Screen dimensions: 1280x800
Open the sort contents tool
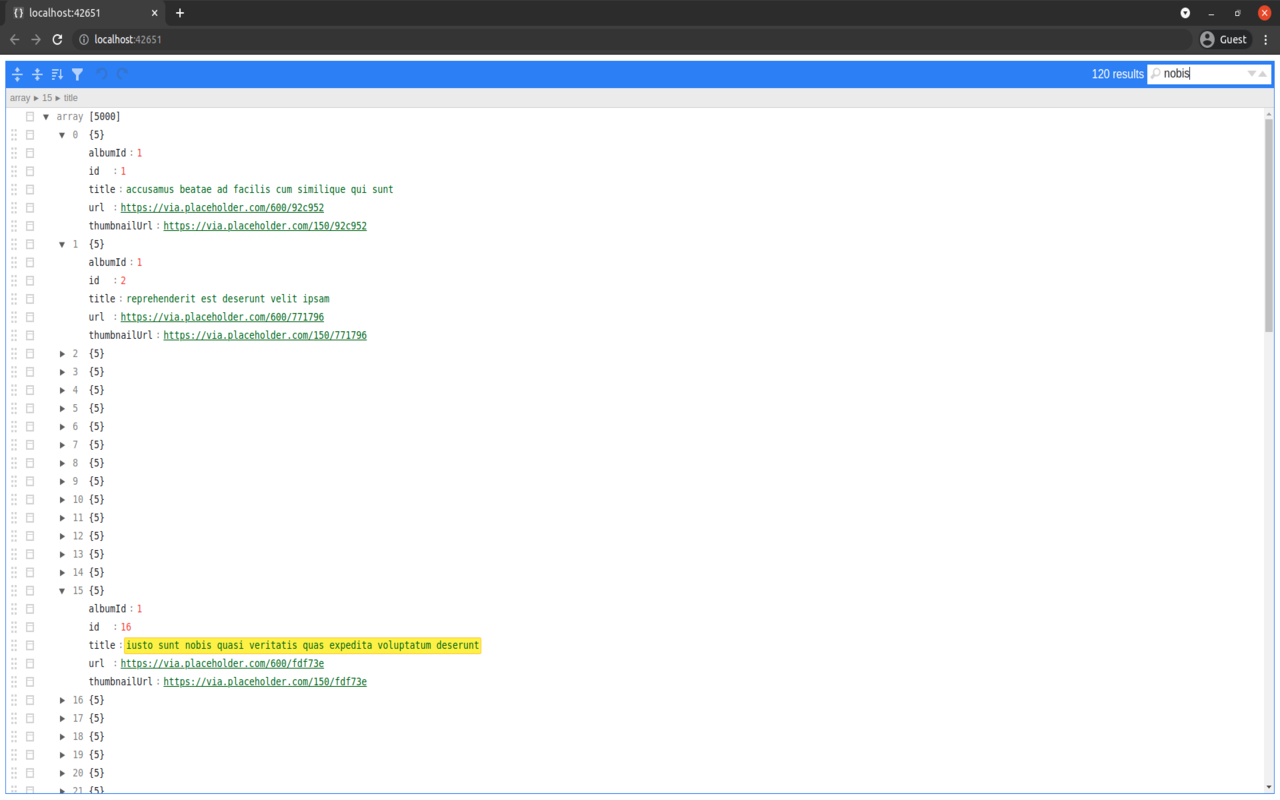coord(57,74)
